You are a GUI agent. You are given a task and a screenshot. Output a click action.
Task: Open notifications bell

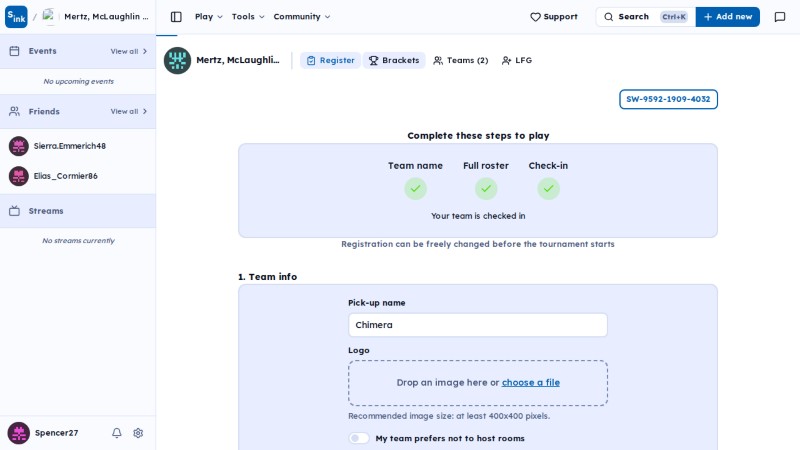117,433
